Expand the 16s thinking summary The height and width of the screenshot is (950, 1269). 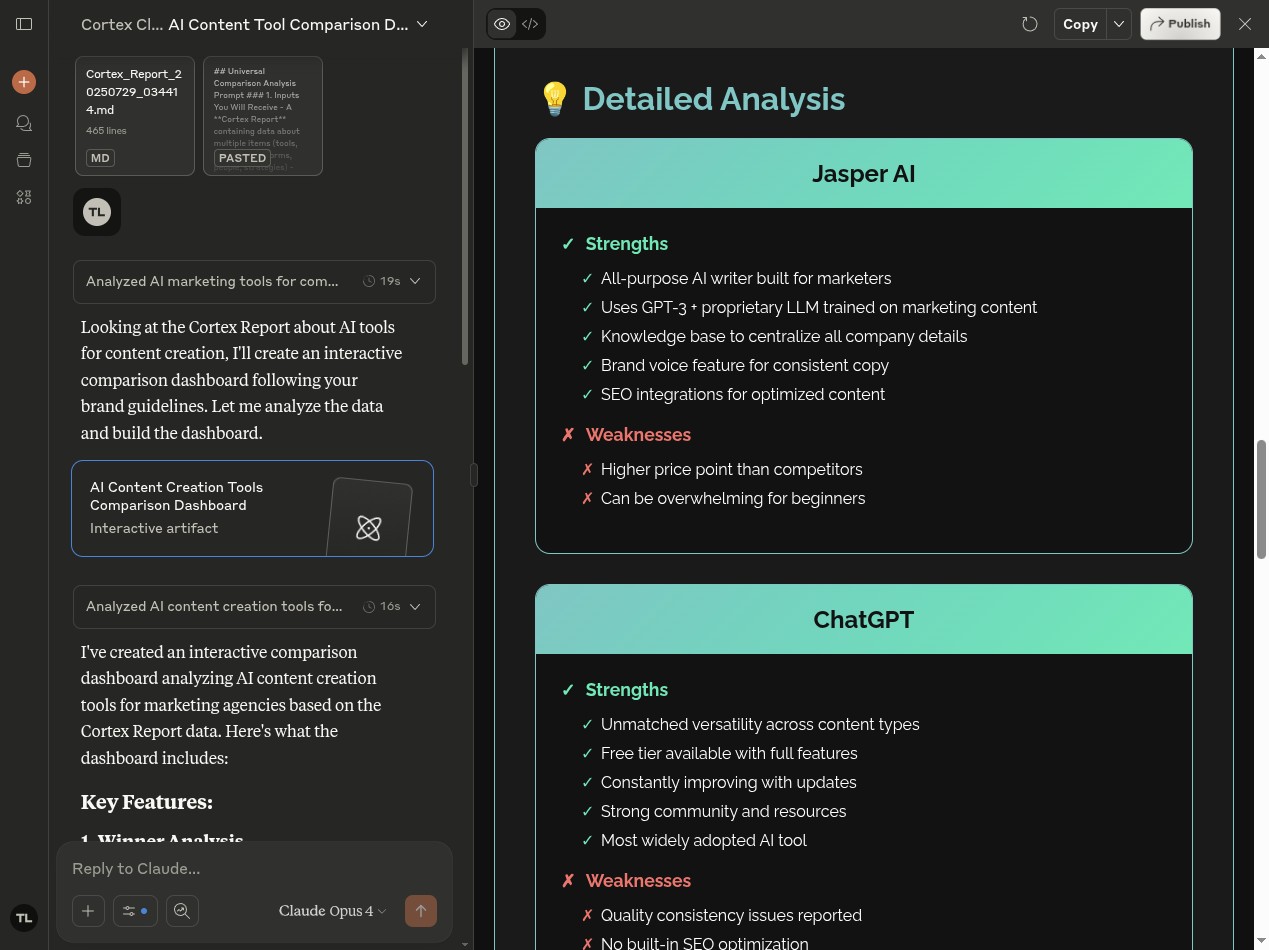(254, 607)
